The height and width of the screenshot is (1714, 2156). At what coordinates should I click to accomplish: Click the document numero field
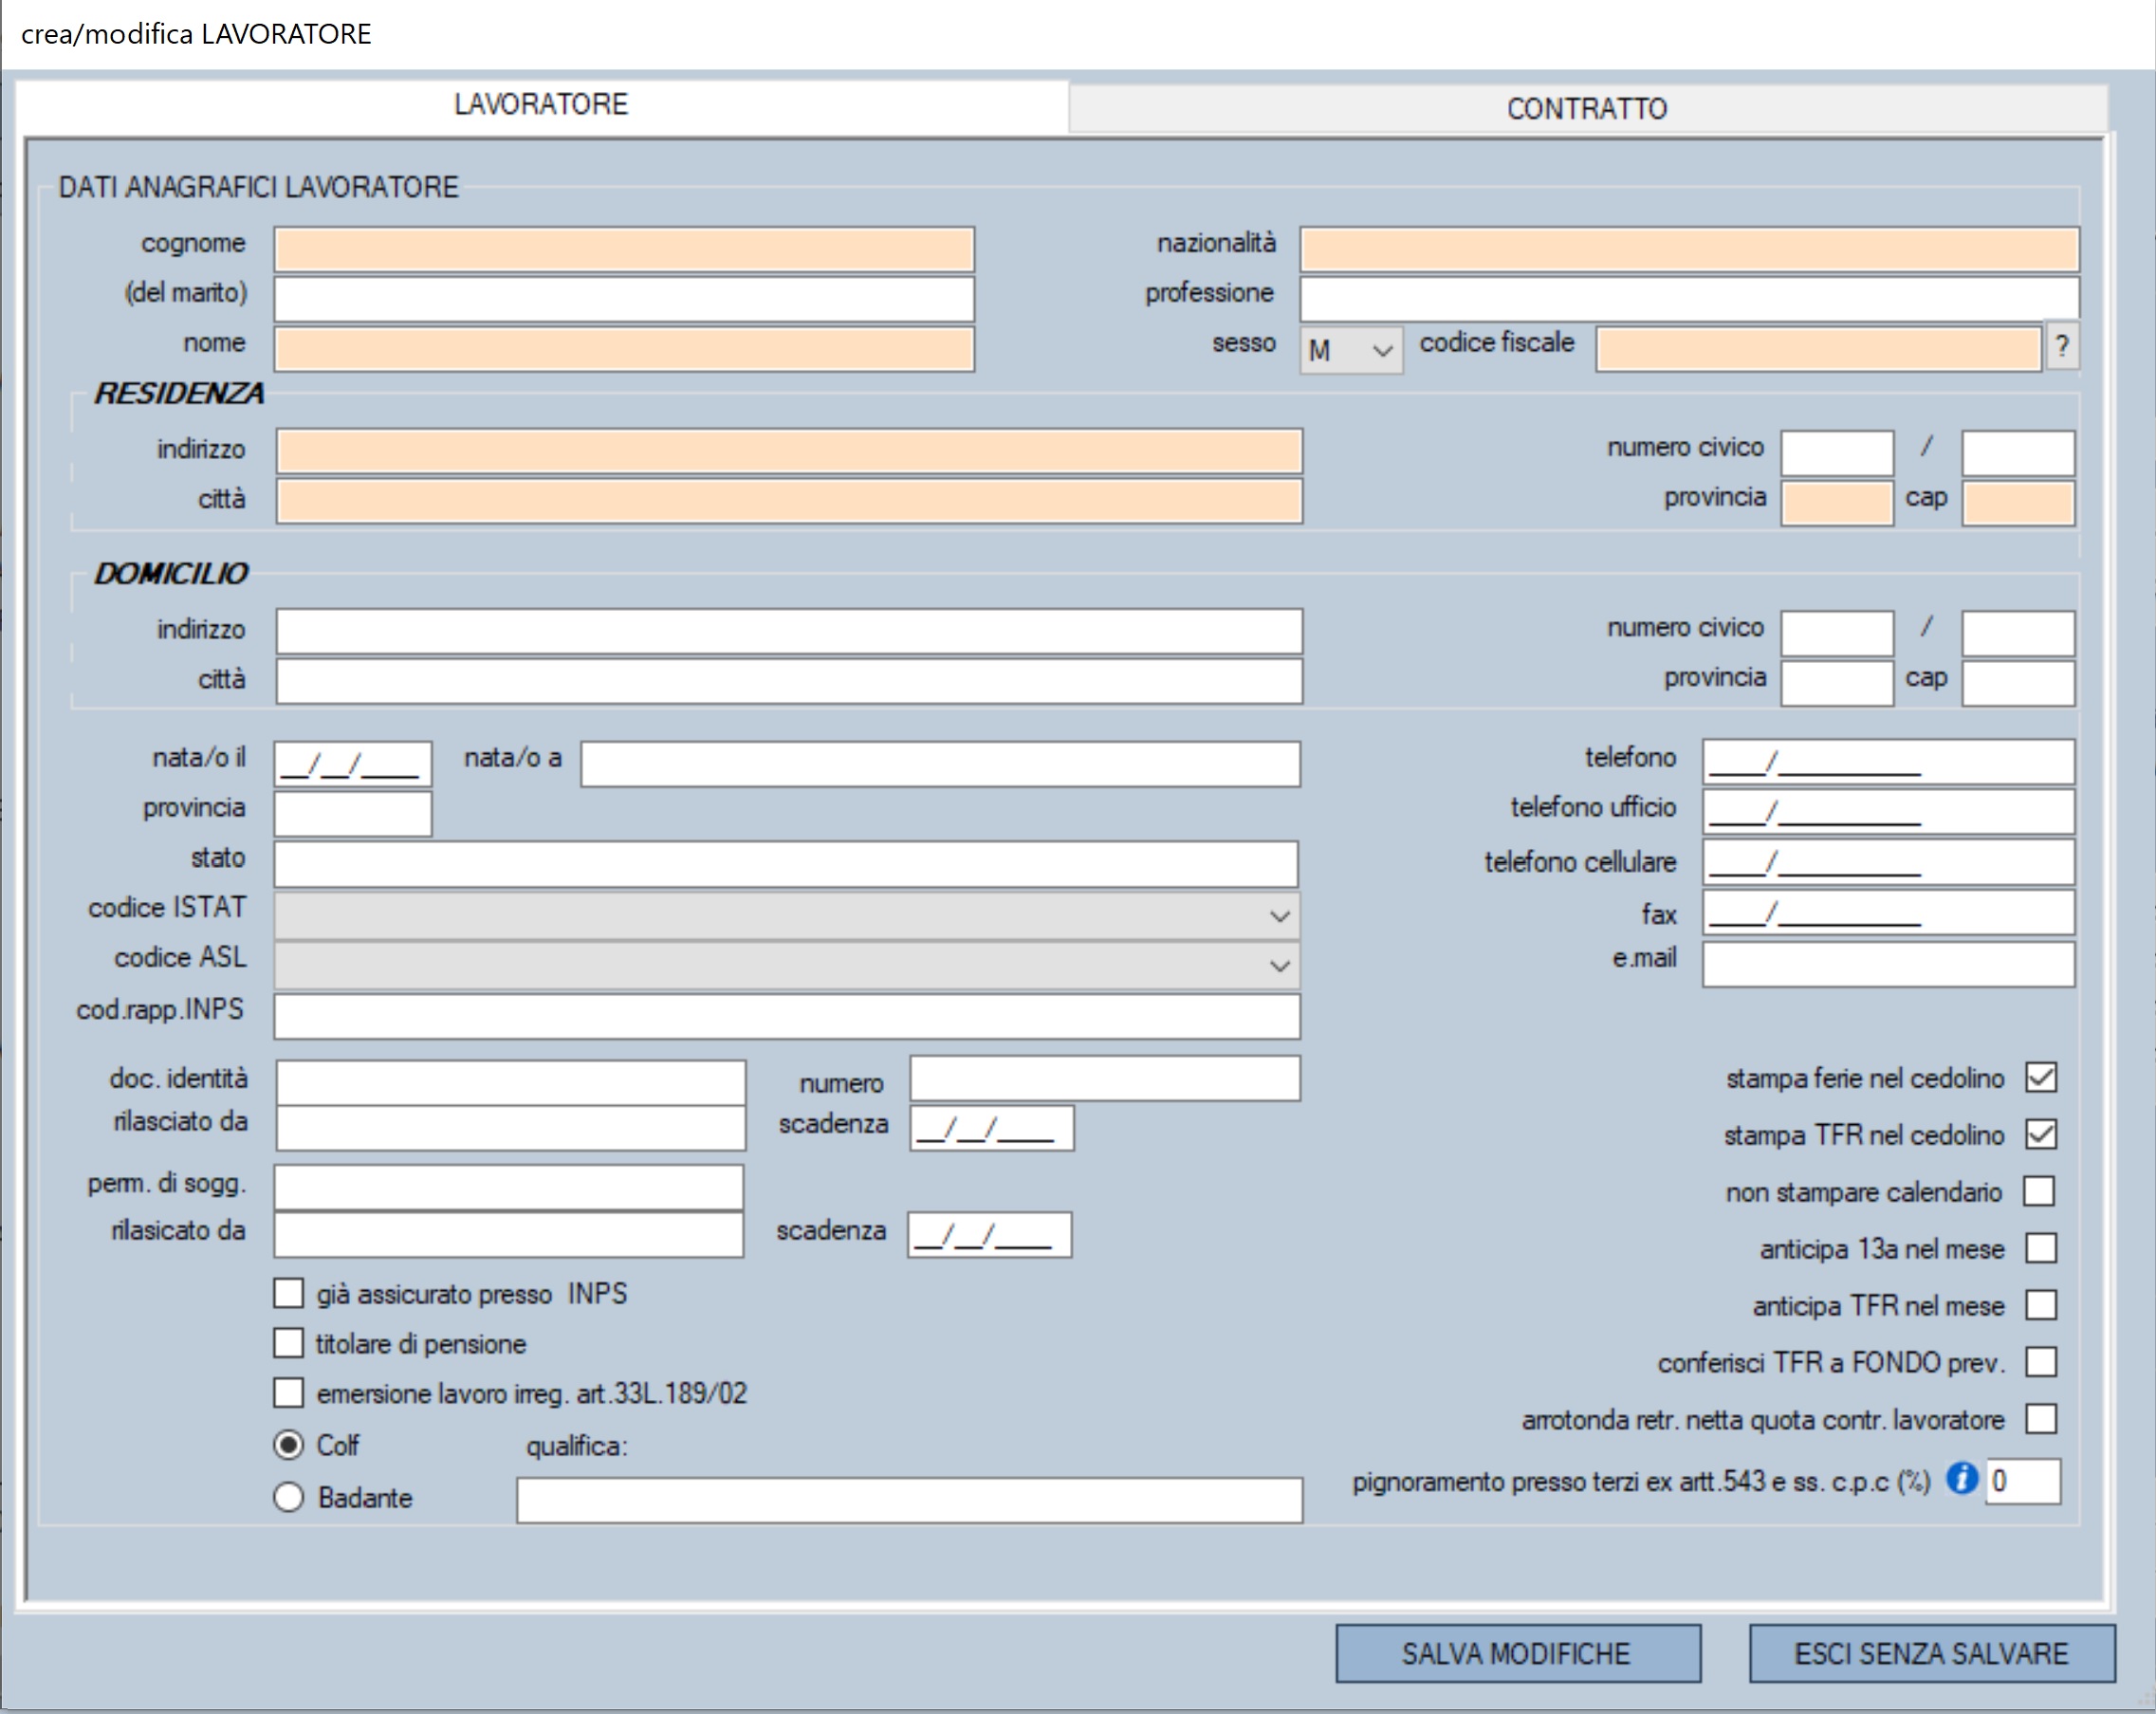click(x=1105, y=1078)
